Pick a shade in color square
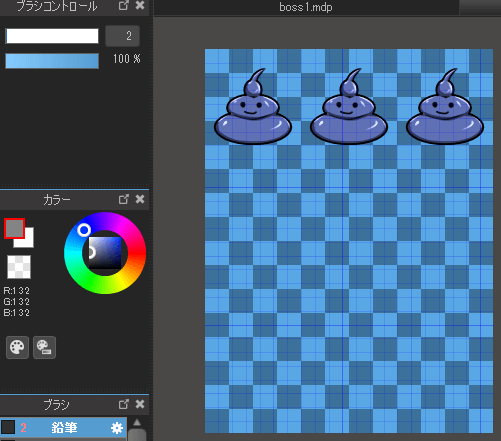Image resolution: width=501 pixels, height=441 pixels. point(105,253)
